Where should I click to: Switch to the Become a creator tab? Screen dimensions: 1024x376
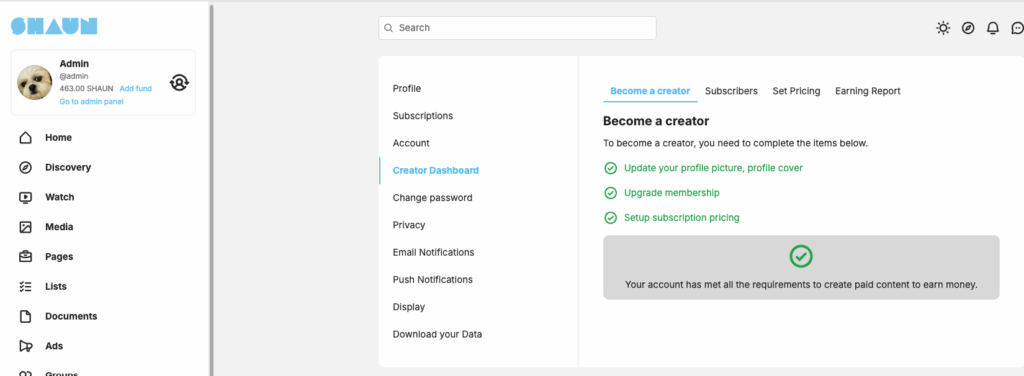650,91
